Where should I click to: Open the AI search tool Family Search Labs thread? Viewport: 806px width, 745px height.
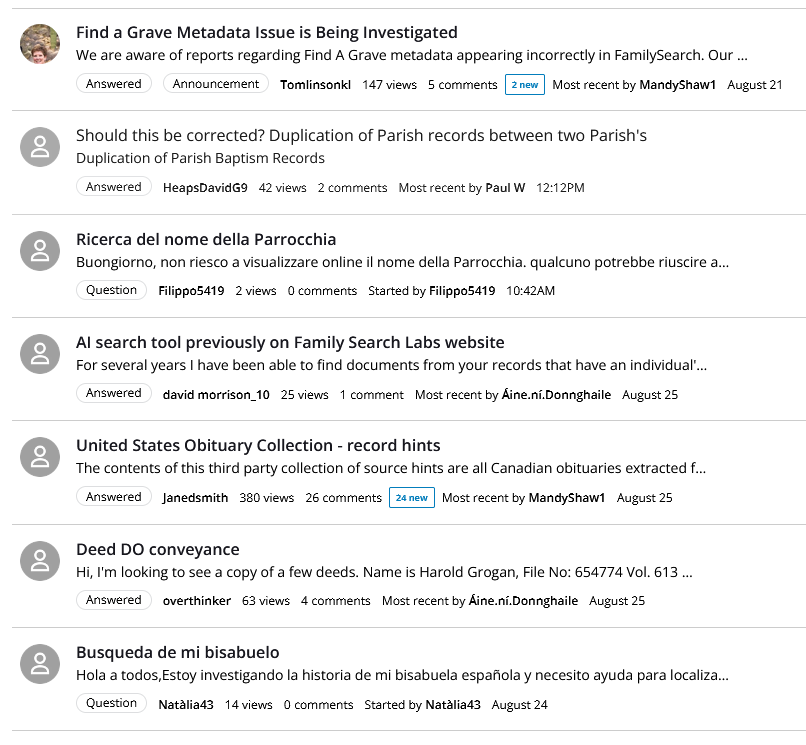[290, 342]
